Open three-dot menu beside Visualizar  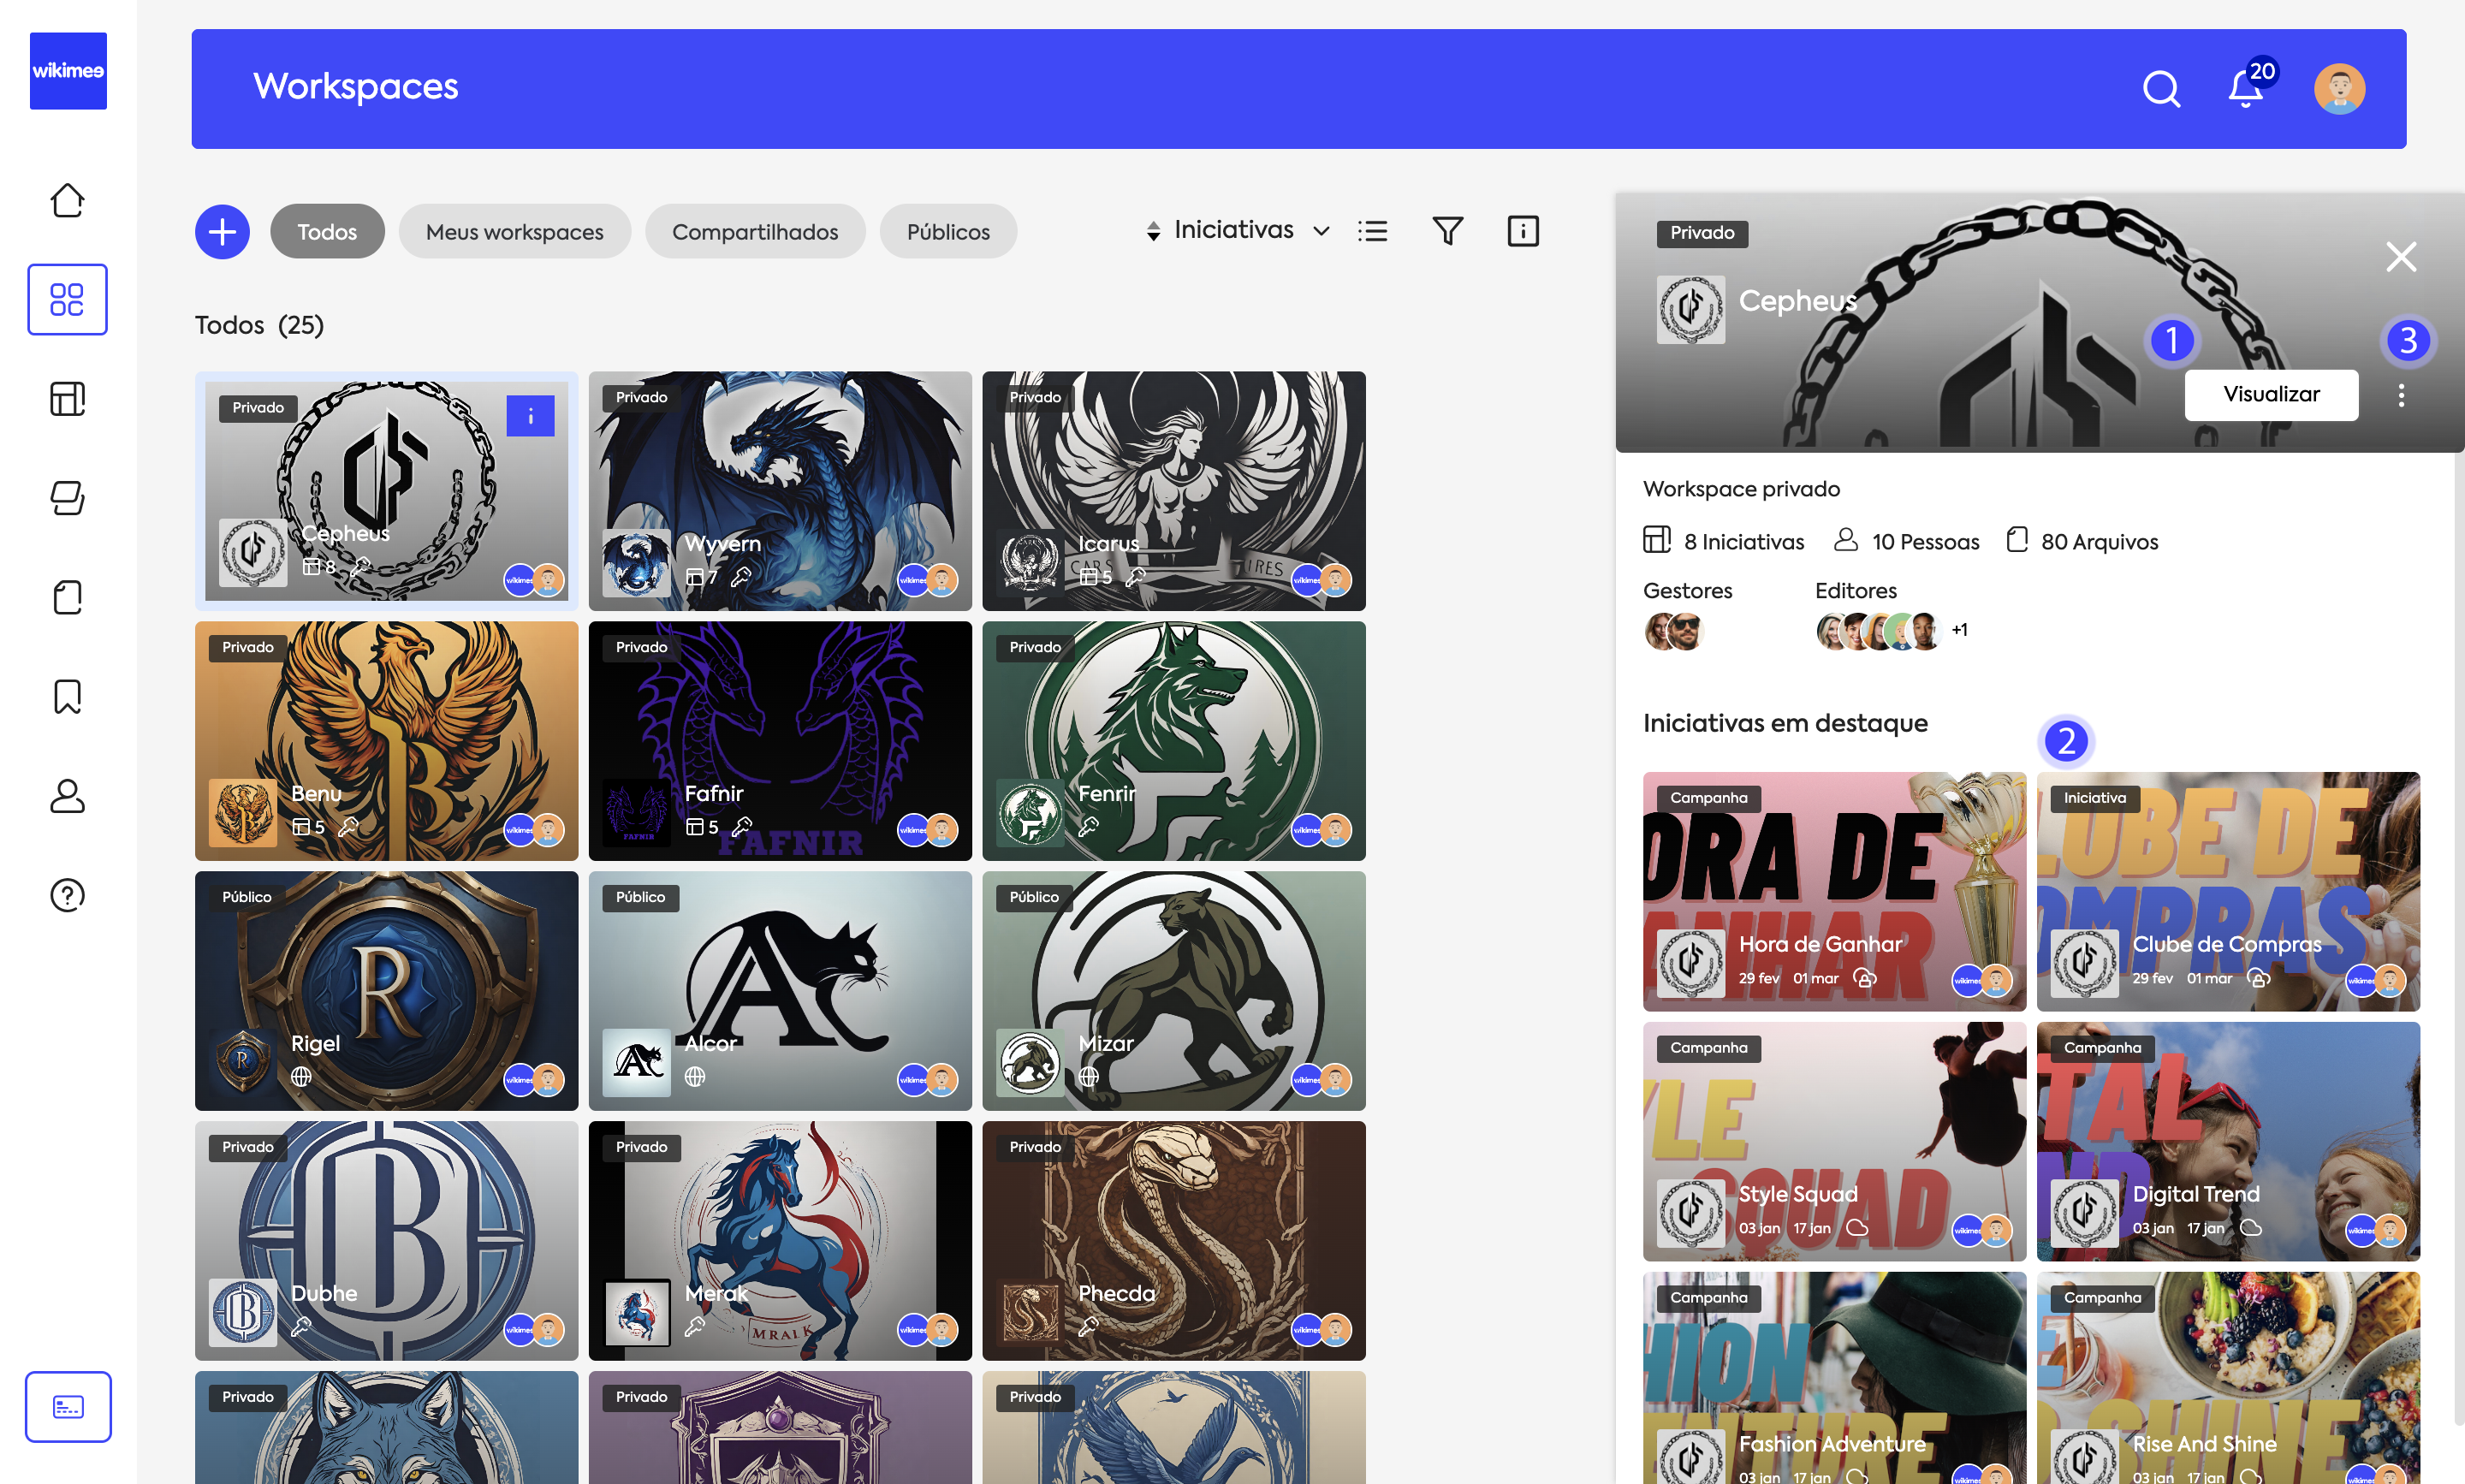point(2400,395)
